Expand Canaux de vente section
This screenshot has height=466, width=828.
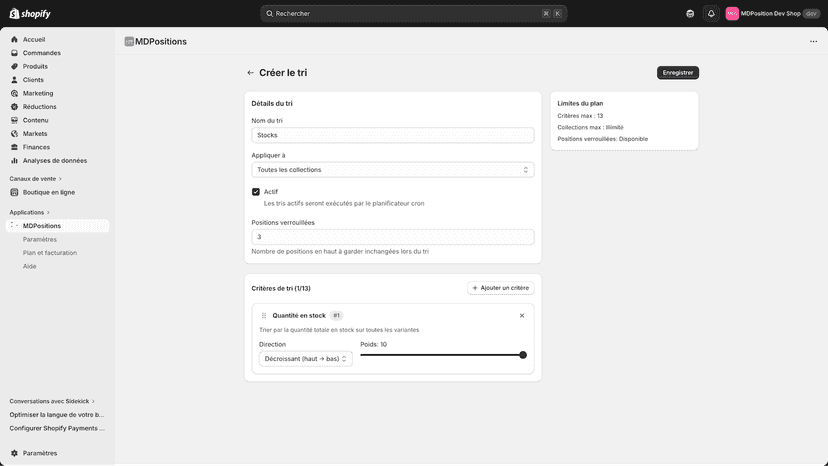tap(35, 179)
